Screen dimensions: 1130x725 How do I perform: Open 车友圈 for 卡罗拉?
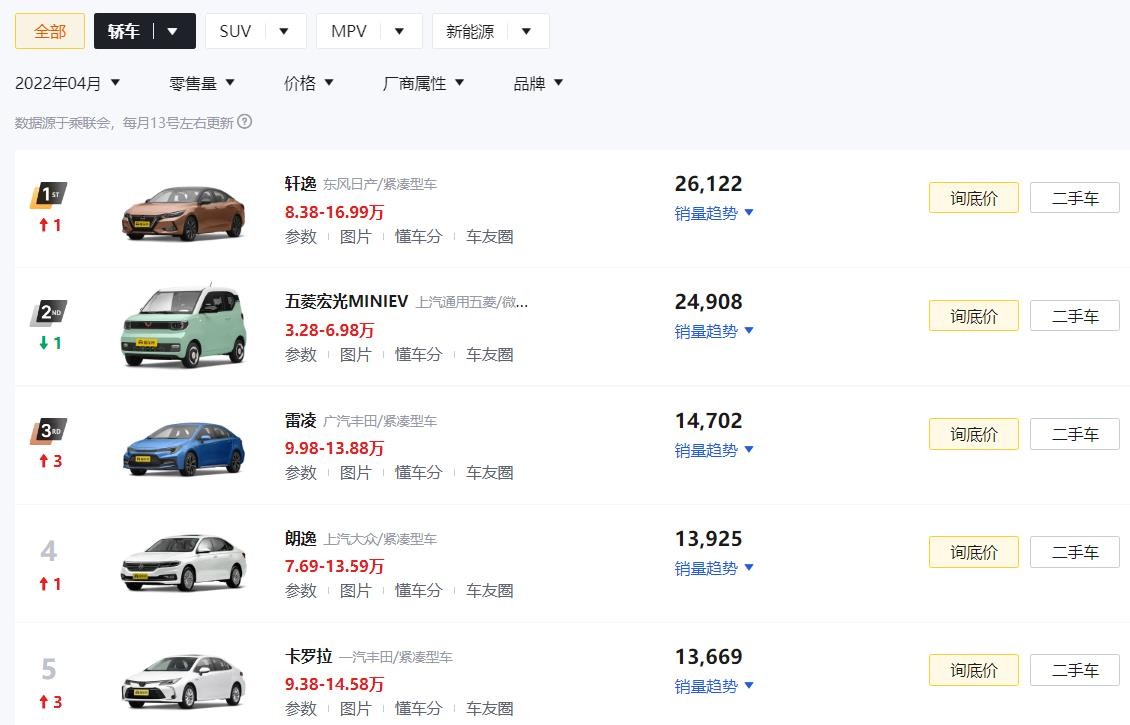coord(489,709)
